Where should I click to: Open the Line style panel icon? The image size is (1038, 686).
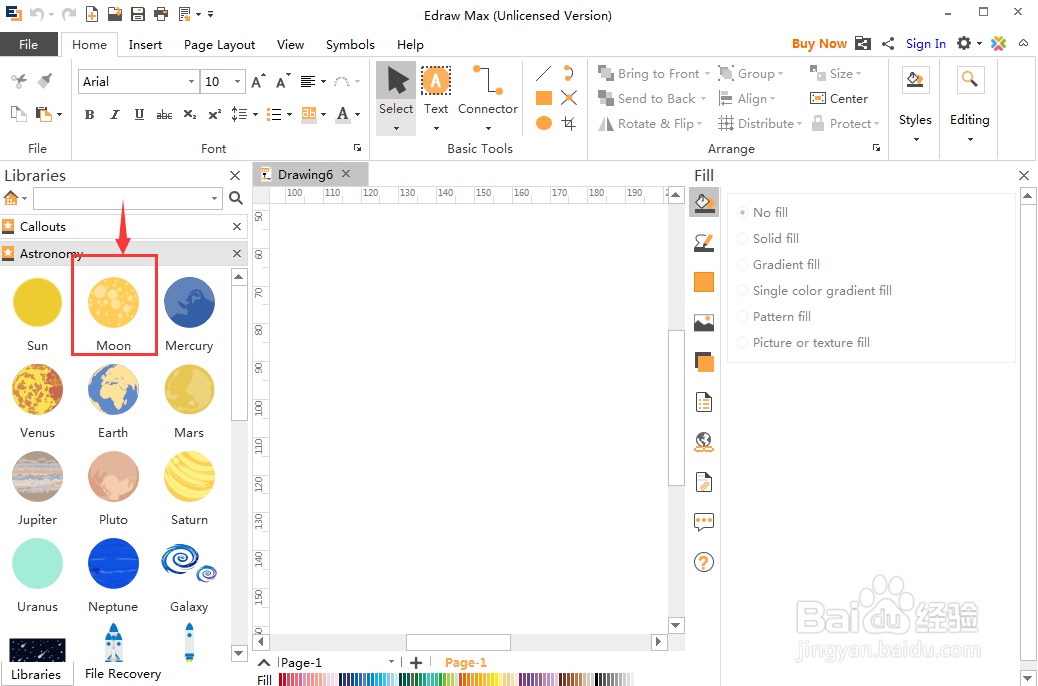[x=704, y=242]
